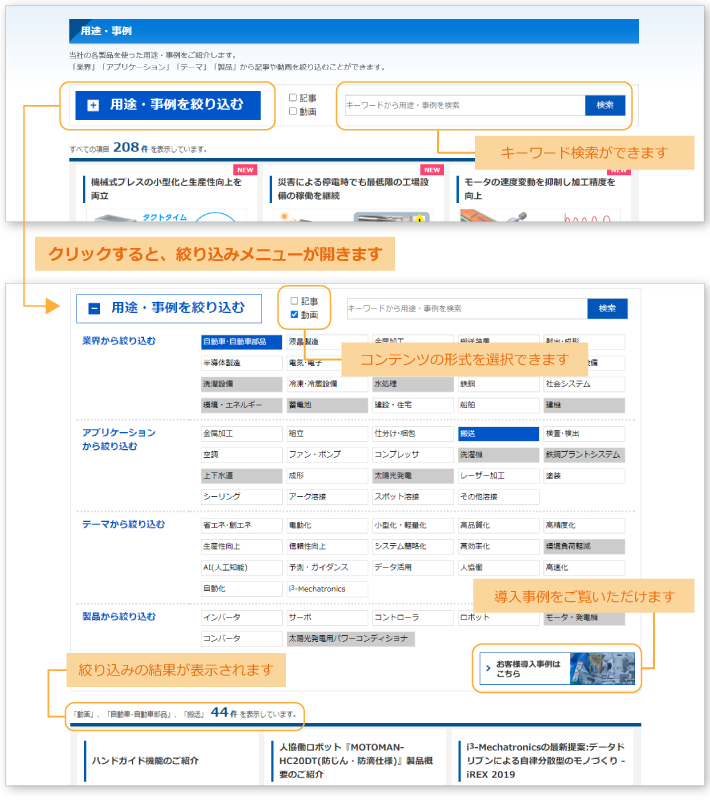This screenshot has width=710, height=800.
Task: Select the コンプレッサ application tag
Action: [413, 455]
